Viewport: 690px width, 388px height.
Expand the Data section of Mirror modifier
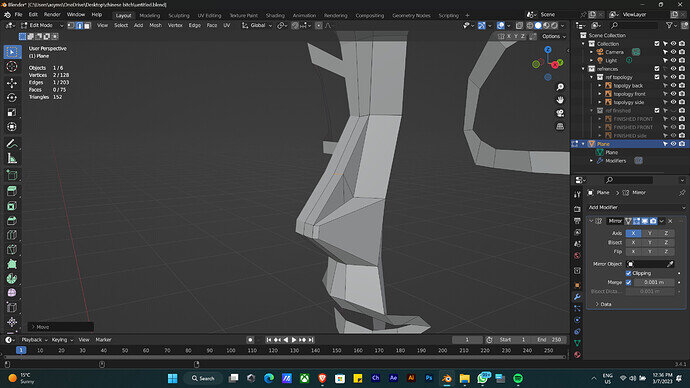603,304
